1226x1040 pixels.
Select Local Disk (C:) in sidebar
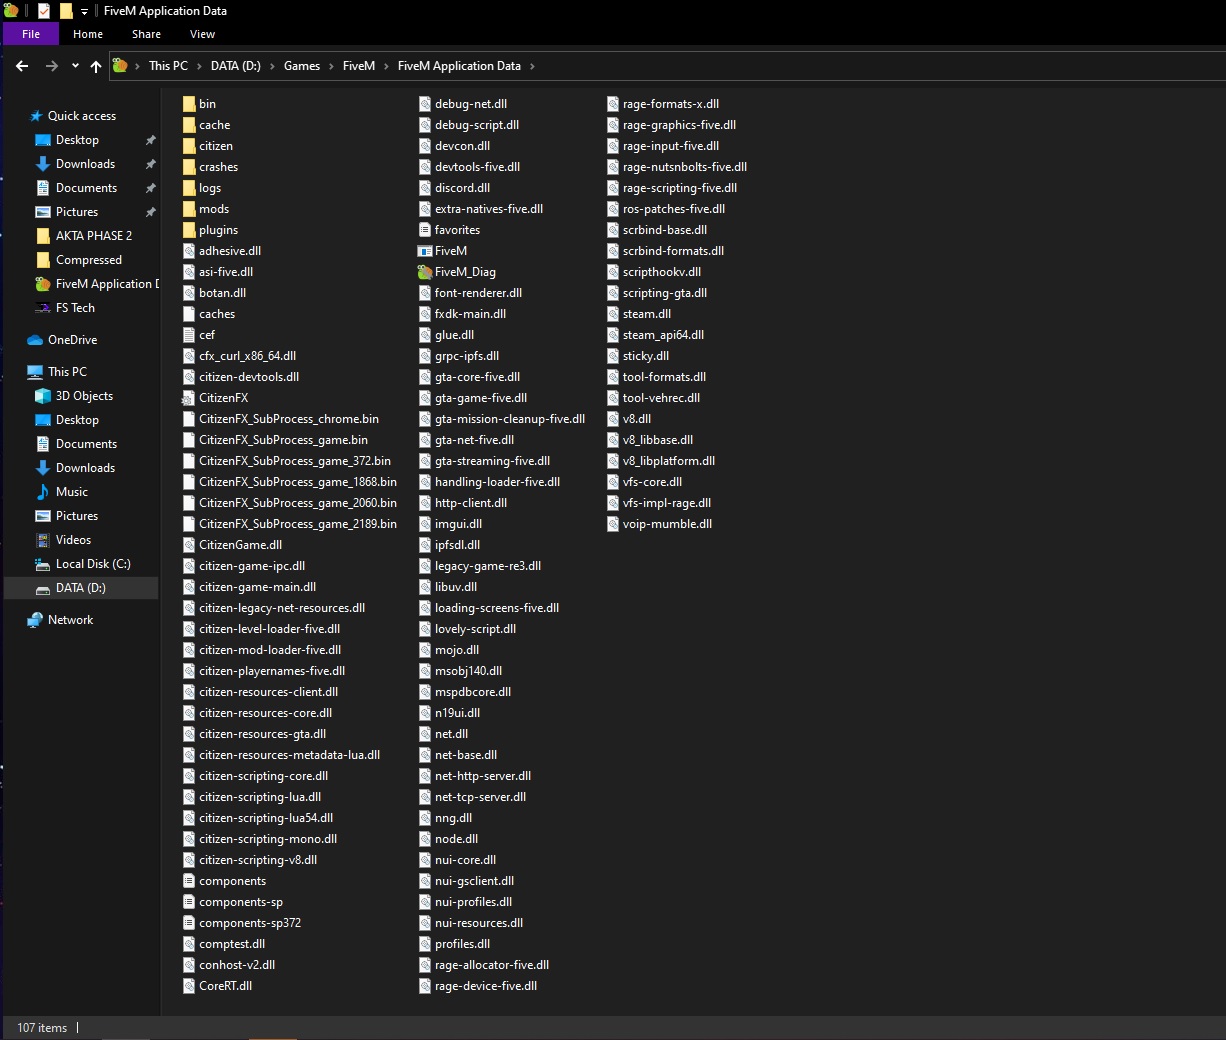(93, 564)
